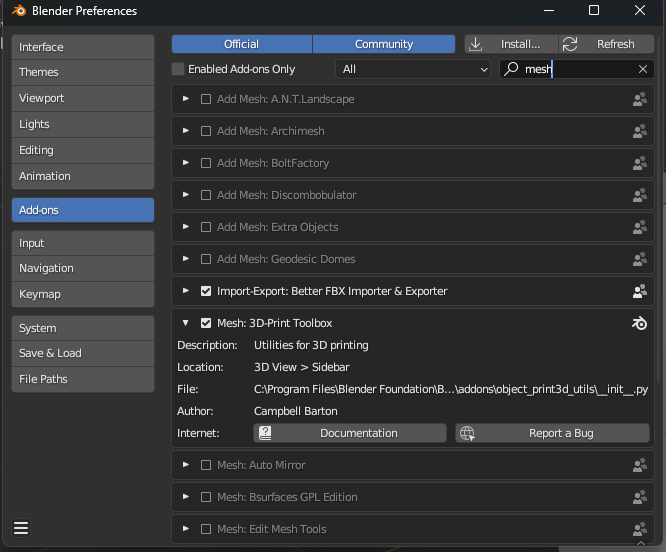Go to Input preferences
666x552 pixels.
coord(83,243)
